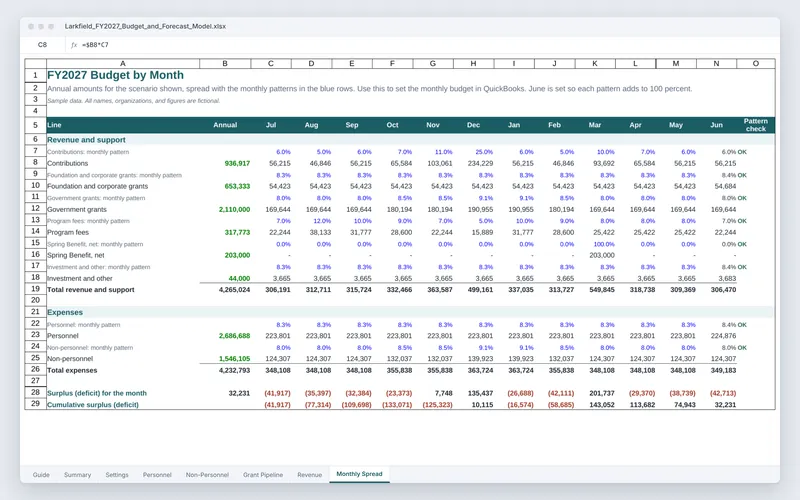Image resolution: width=800 pixels, height=500 pixels.
Task: Switch to the Summary sheet tab
Action: (77, 474)
